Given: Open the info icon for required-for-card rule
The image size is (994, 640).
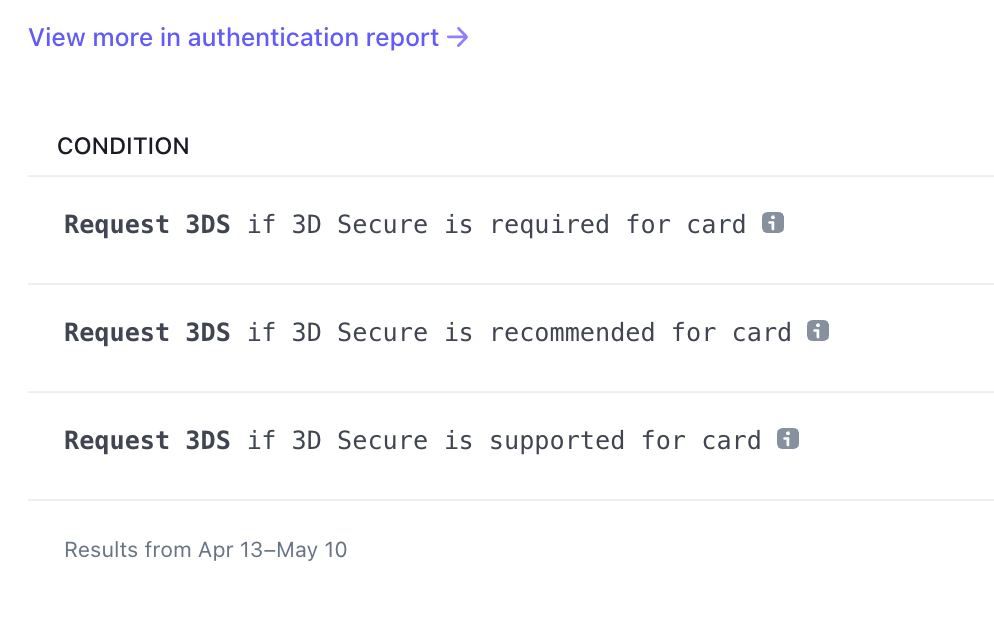Looking at the screenshot, I should (772, 223).
